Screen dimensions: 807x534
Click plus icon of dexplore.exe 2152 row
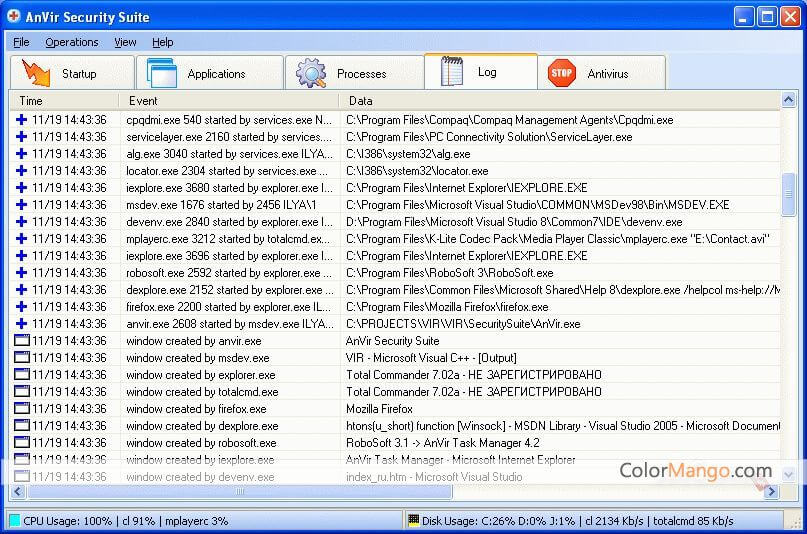21,289
